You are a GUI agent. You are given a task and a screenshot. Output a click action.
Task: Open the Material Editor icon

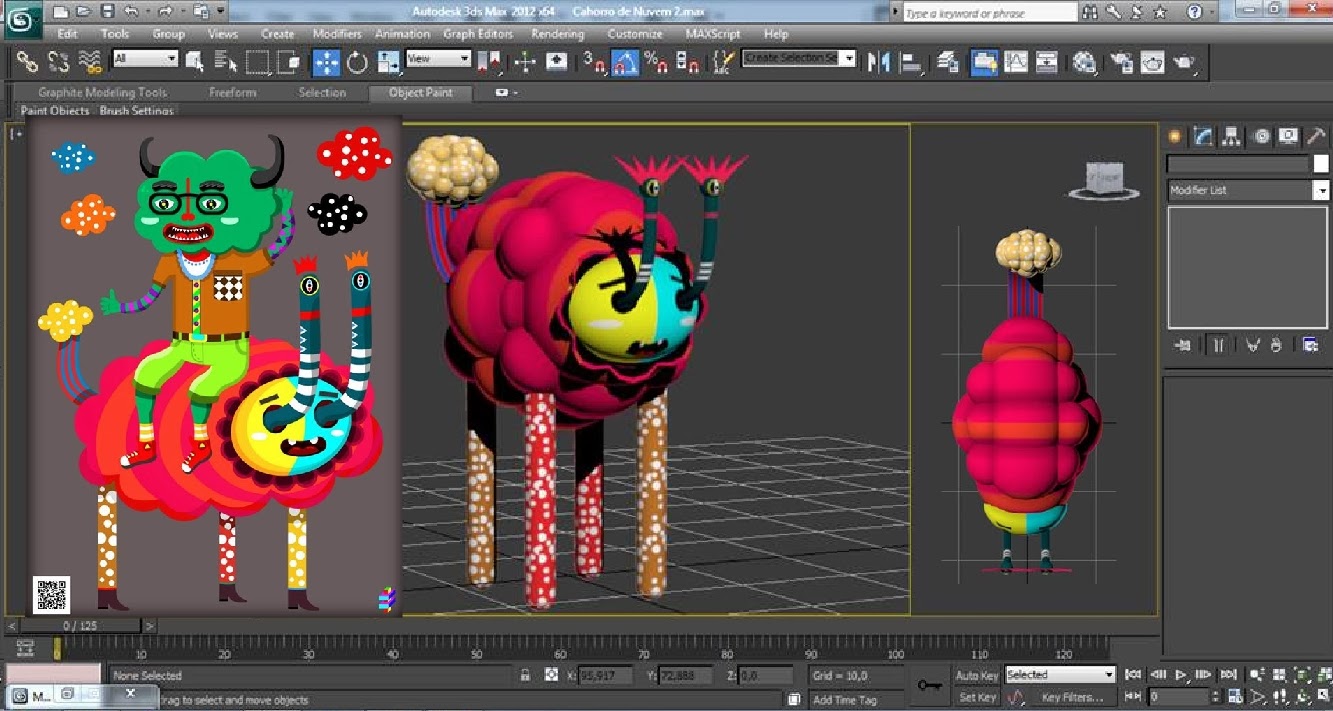(1085, 62)
